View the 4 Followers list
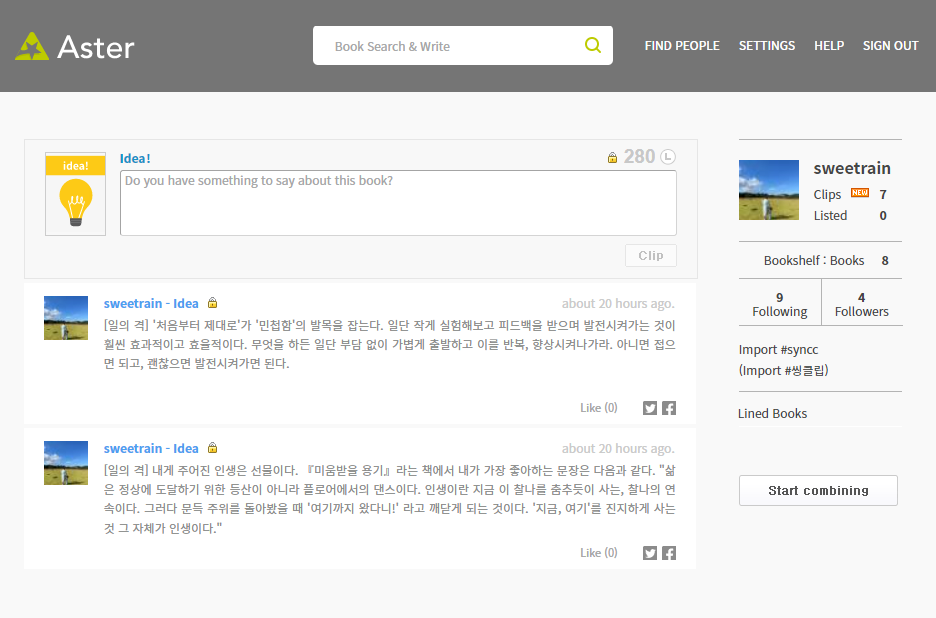This screenshot has width=936, height=618. click(861, 305)
